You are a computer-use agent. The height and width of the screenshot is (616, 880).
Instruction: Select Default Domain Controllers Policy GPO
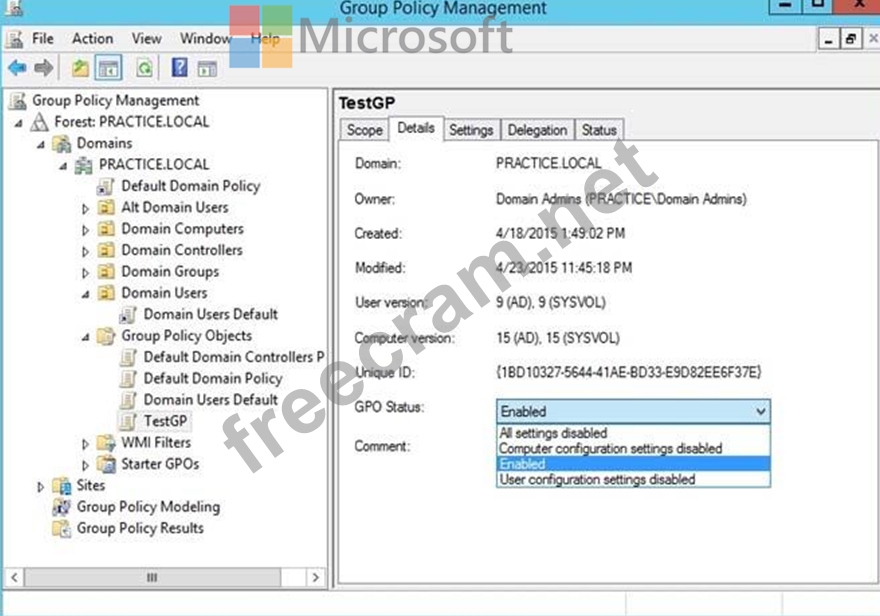click(x=233, y=357)
